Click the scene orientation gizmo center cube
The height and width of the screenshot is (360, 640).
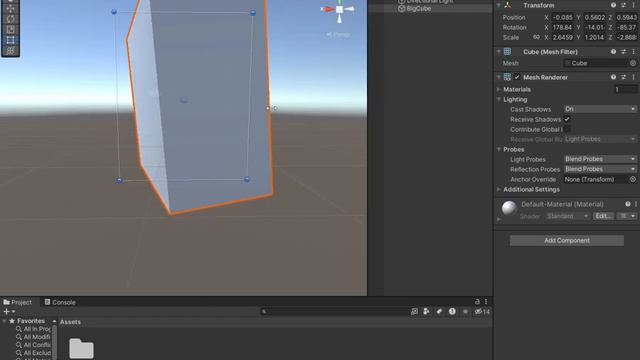coord(339,9)
